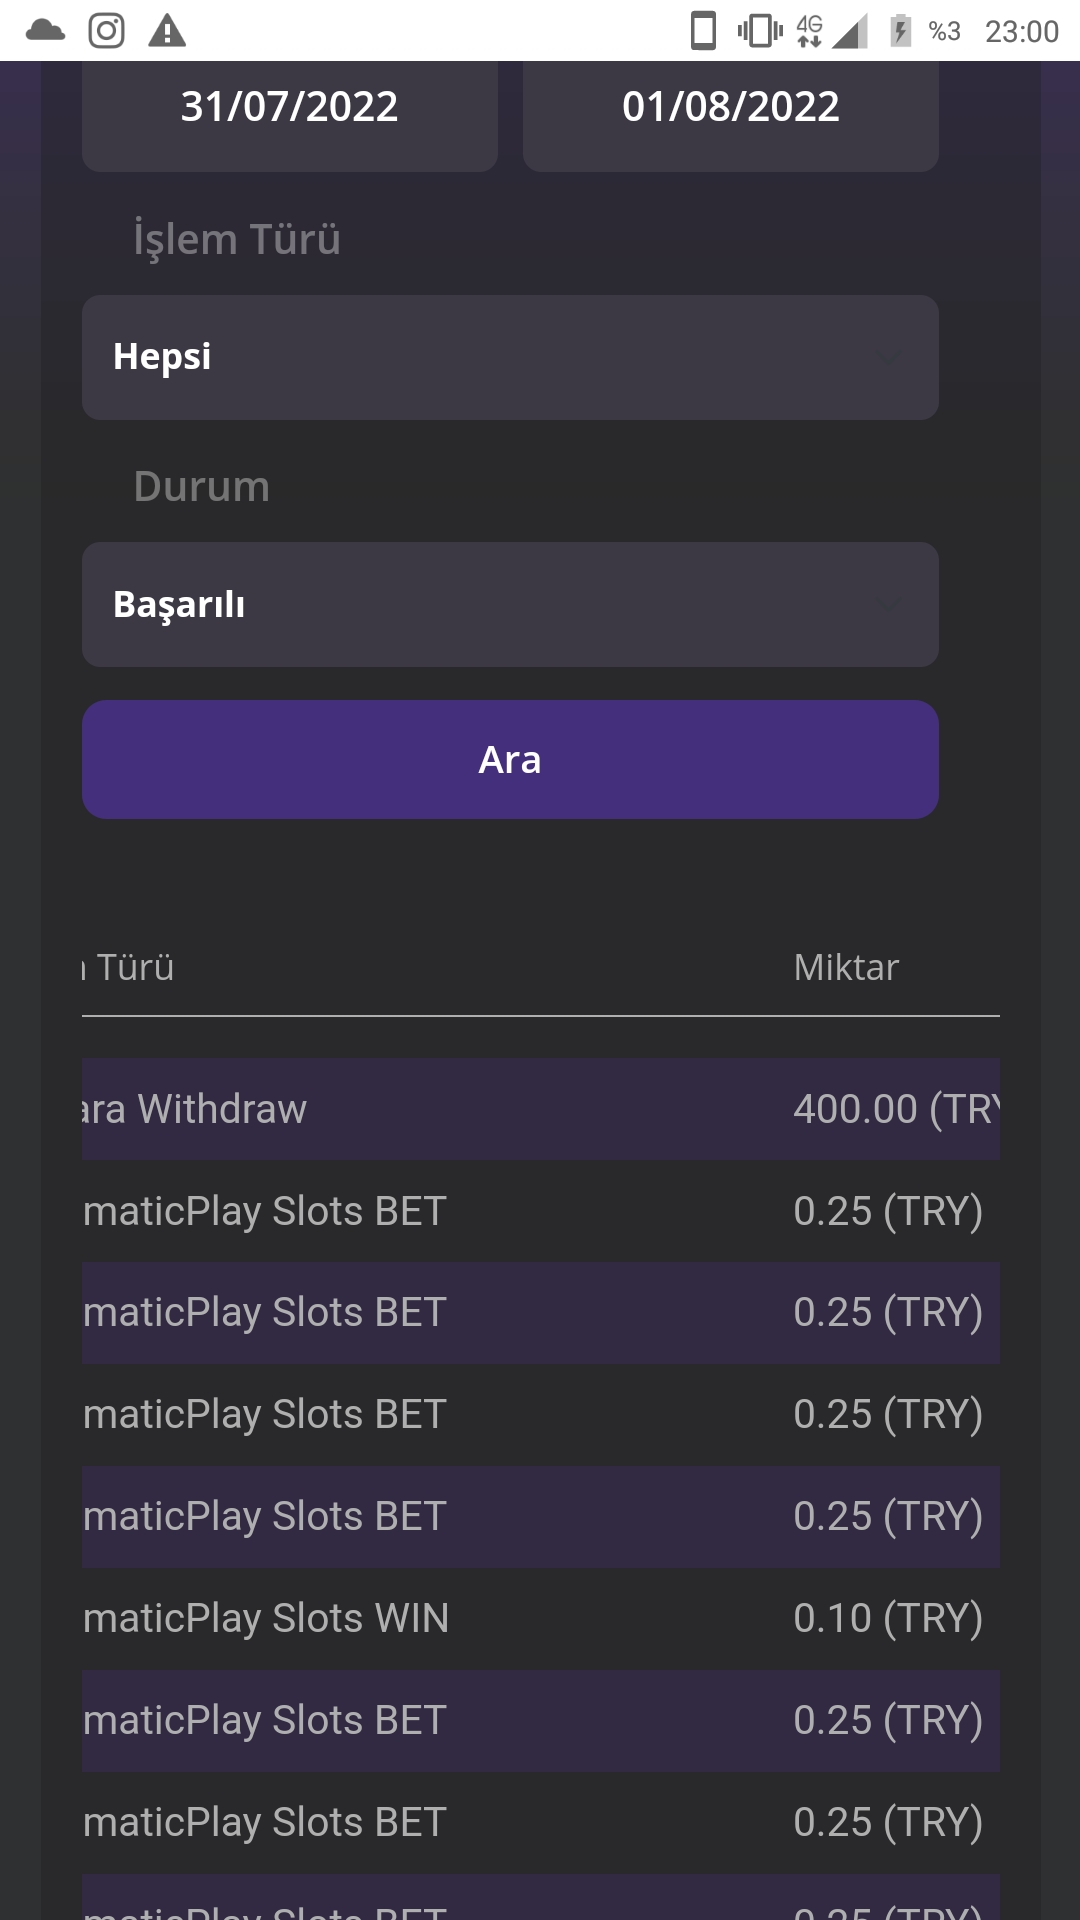Tap the 4G signal strength icon
Screen dimensions: 1080x1920
830,31
